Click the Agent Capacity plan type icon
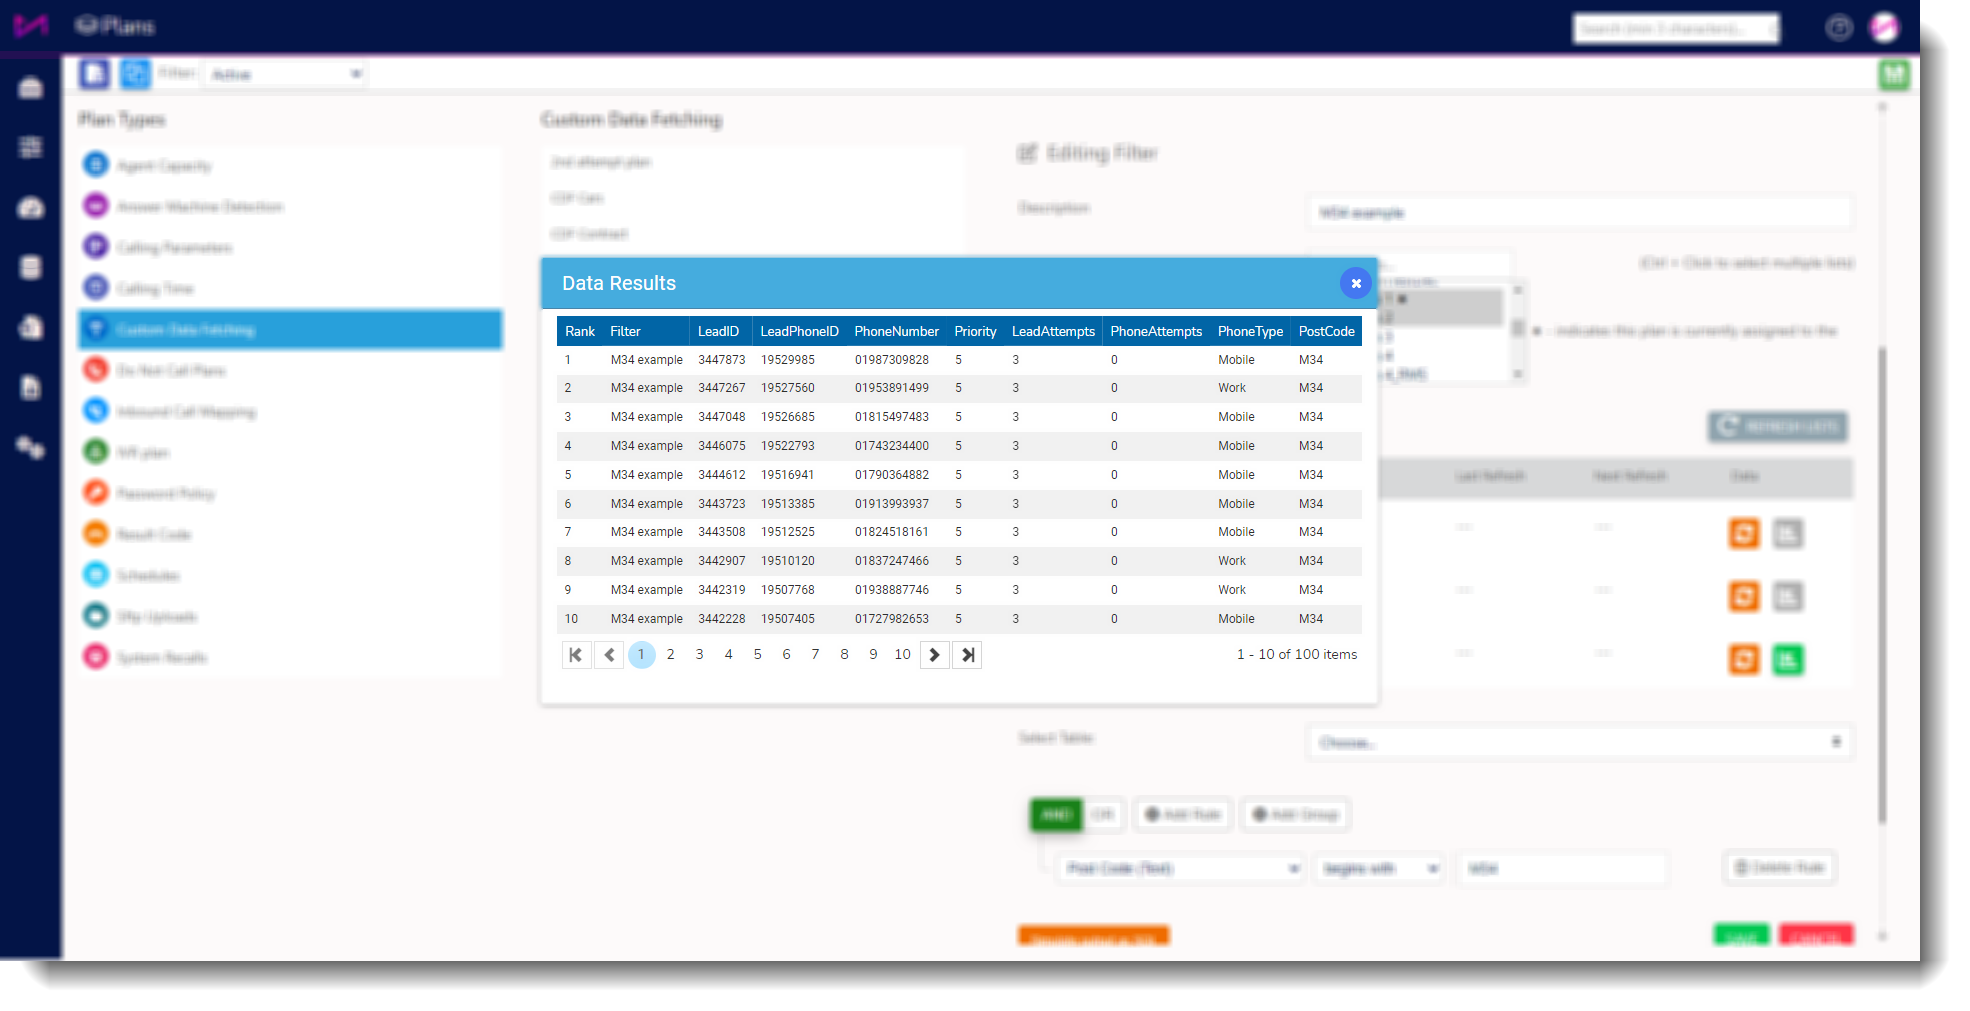Screen dimensions: 1970x1011 coord(96,165)
